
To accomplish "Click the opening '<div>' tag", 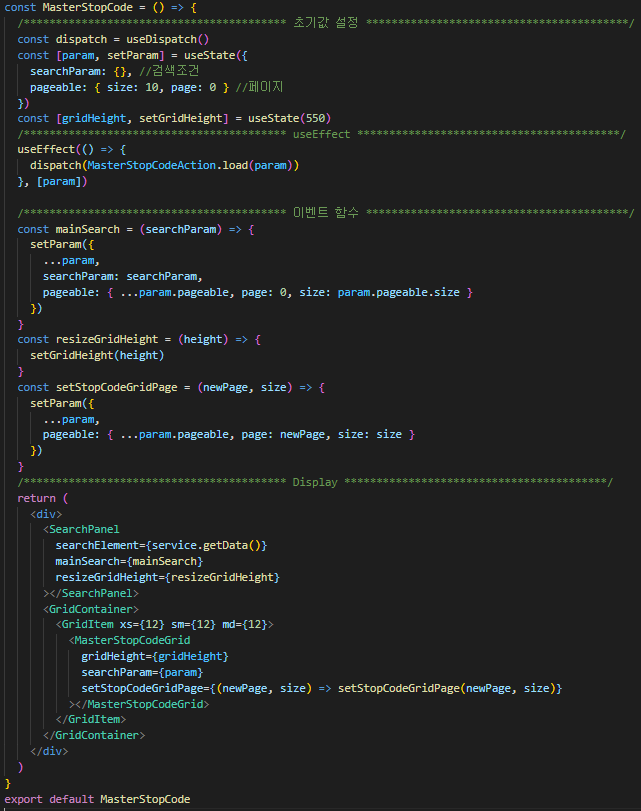I will click(46, 514).
